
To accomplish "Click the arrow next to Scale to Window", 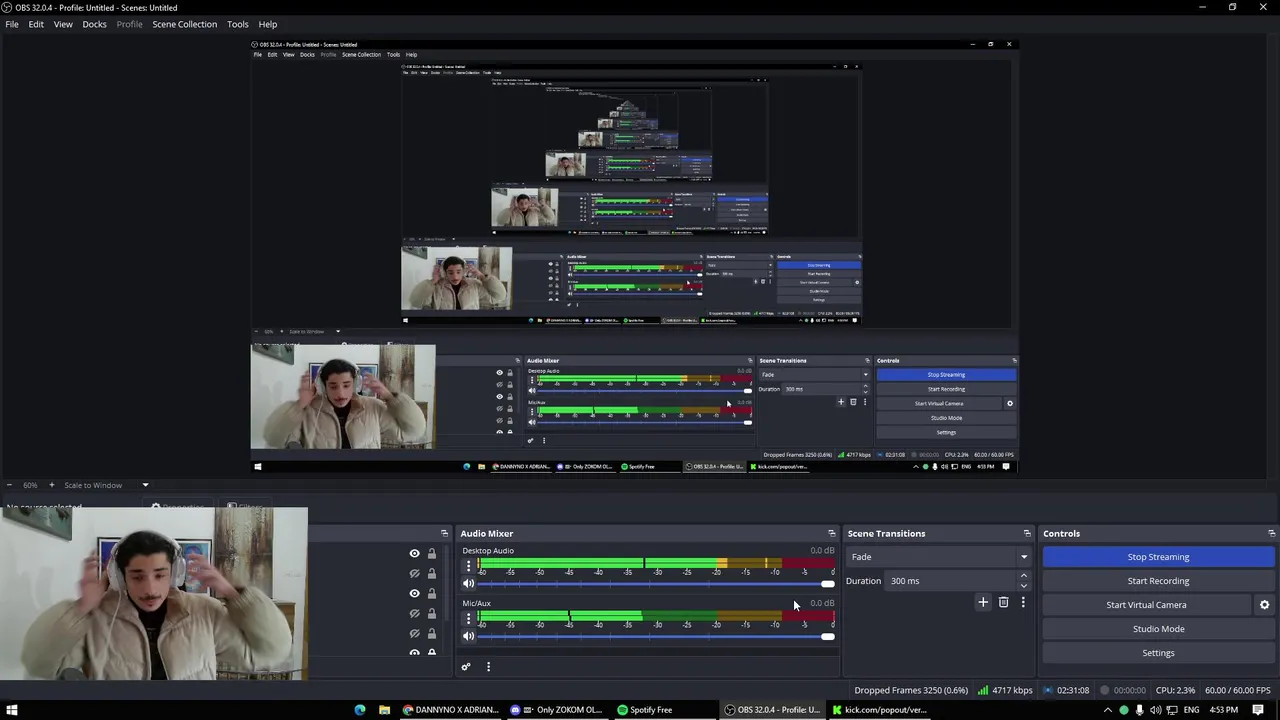I will (145, 485).
